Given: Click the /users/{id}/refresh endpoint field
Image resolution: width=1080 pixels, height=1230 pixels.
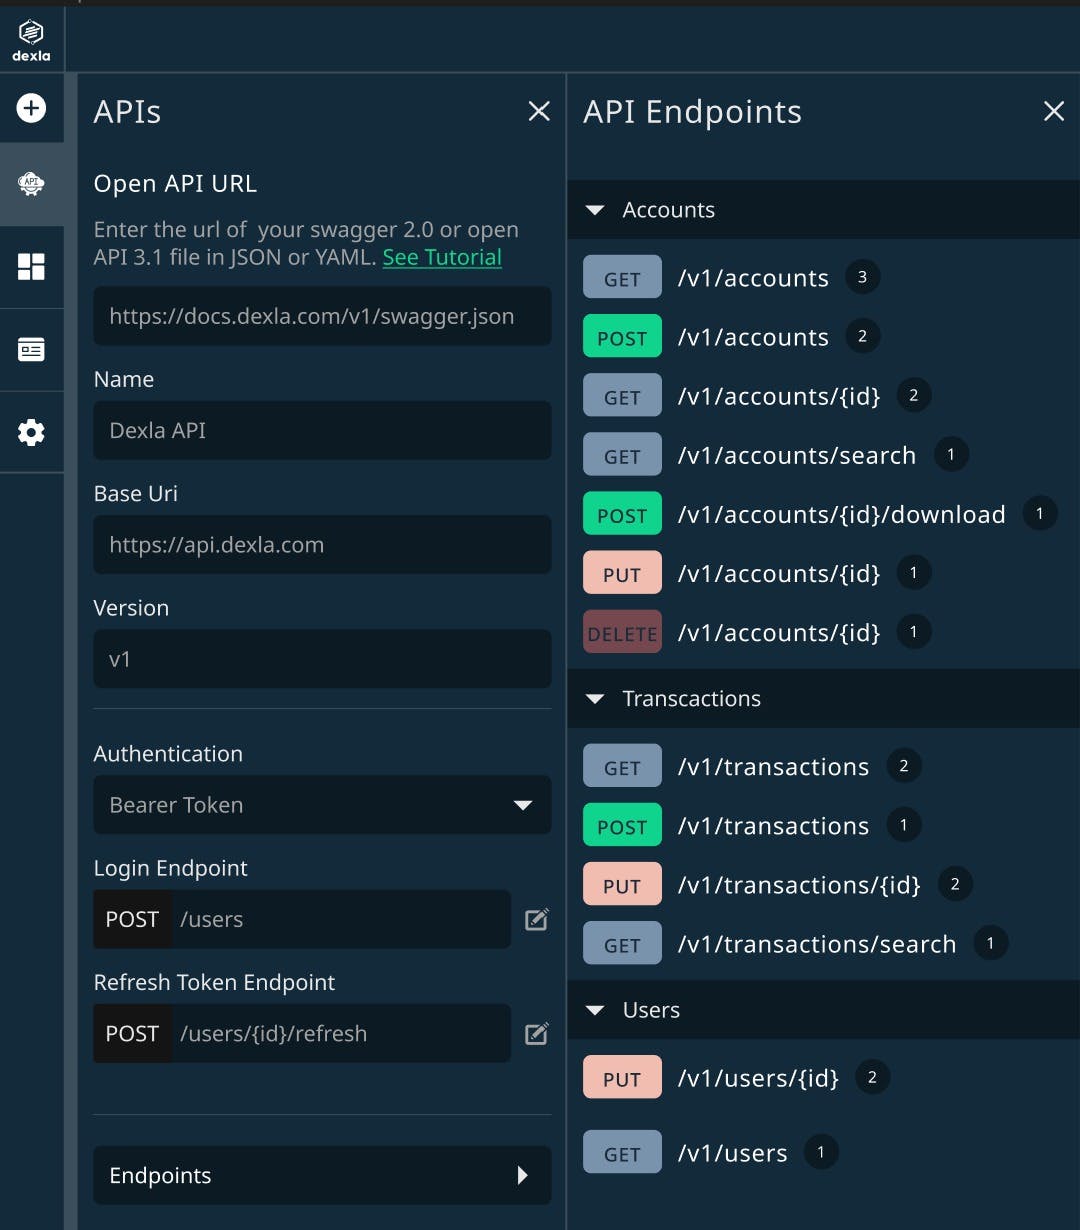Looking at the screenshot, I should coord(341,1033).
